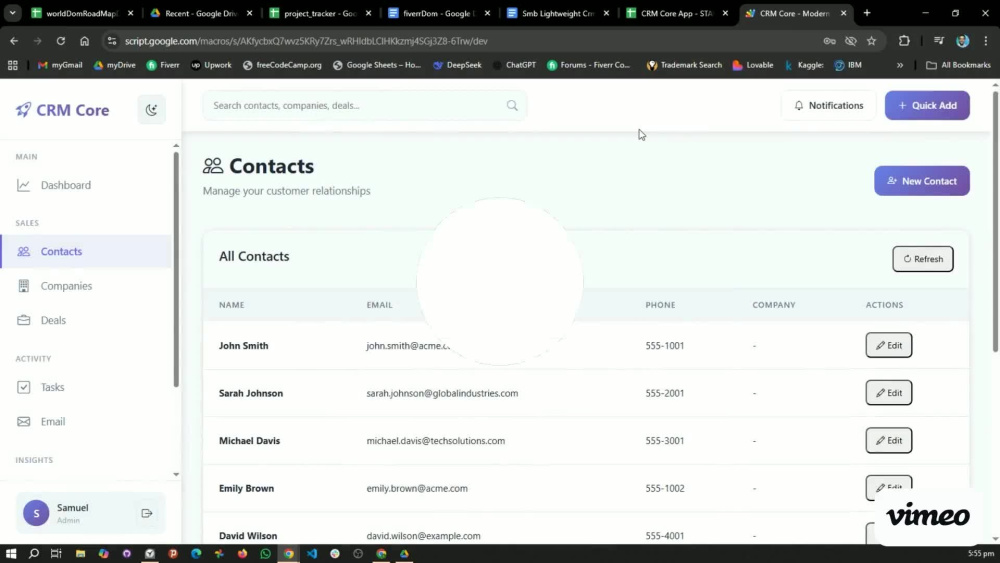Screen dimensions: 1000x563
Task: Switch to Recent - Google Drive tab
Action: (202, 13)
